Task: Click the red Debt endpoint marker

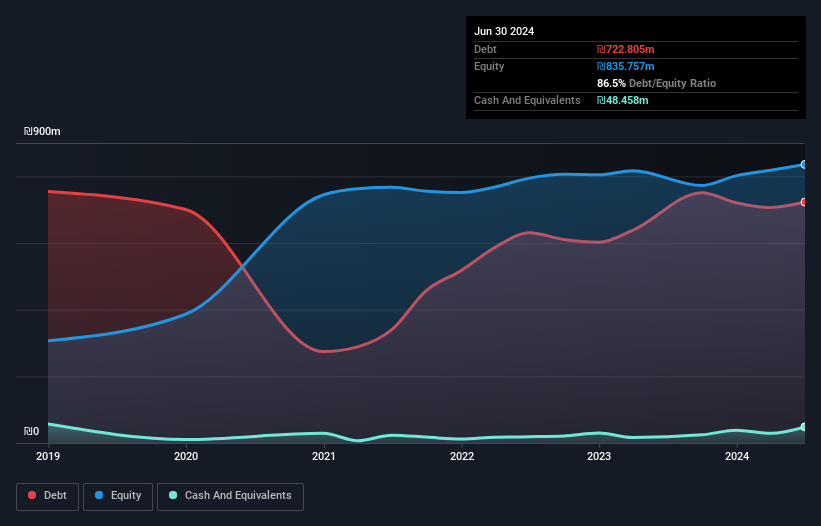Action: (x=804, y=202)
